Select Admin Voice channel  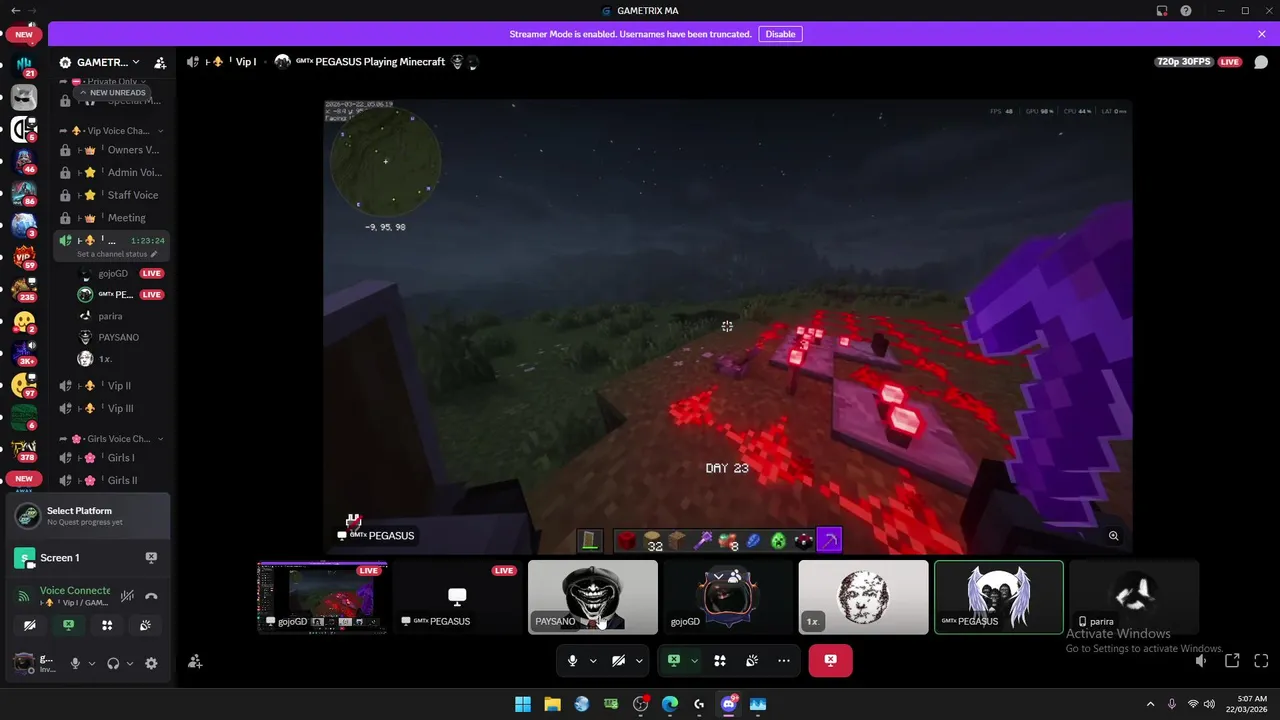(112, 172)
